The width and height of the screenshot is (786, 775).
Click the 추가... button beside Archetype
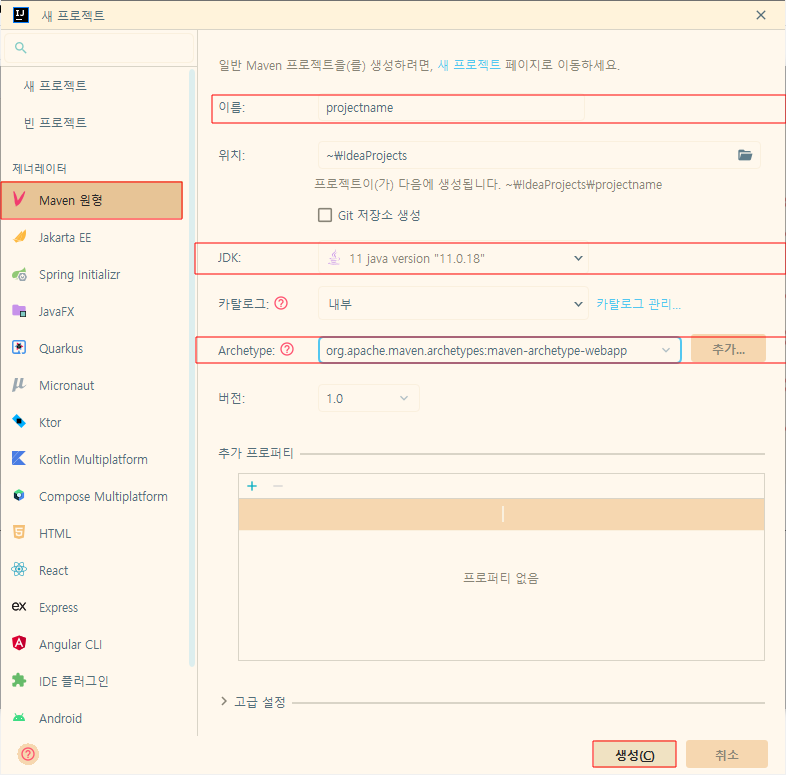728,348
